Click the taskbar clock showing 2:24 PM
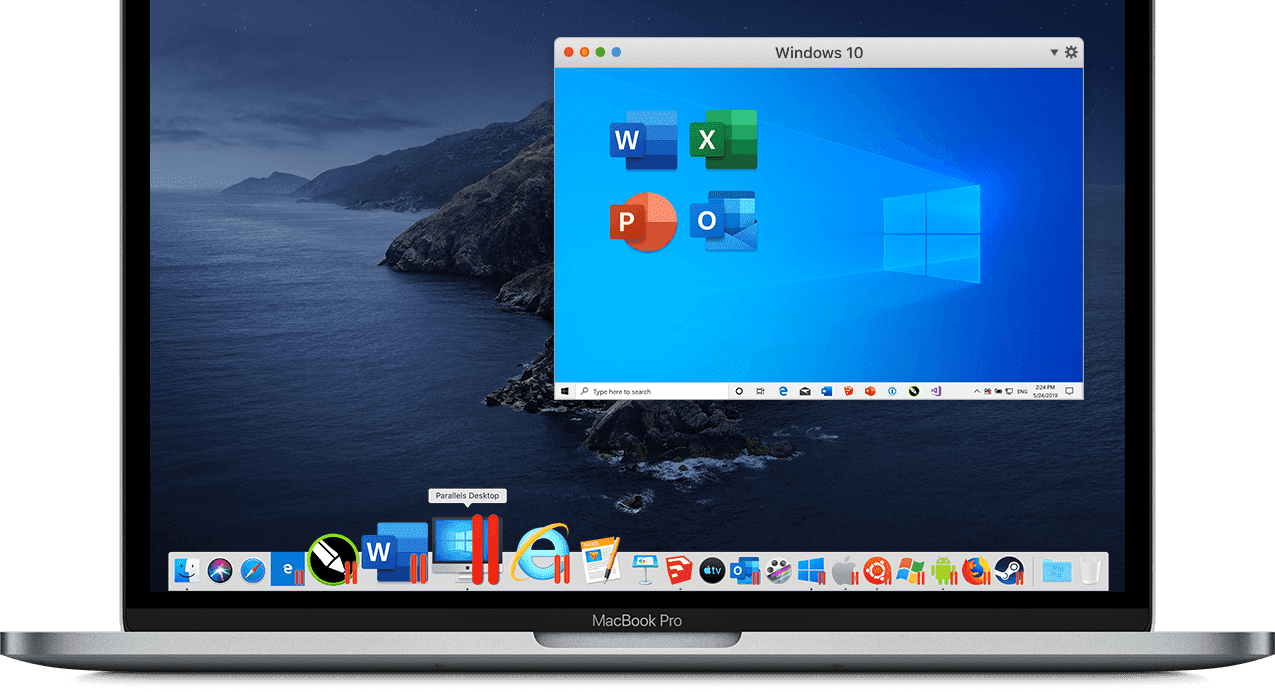Screen dimensions: 1275x692 pos(1044,391)
